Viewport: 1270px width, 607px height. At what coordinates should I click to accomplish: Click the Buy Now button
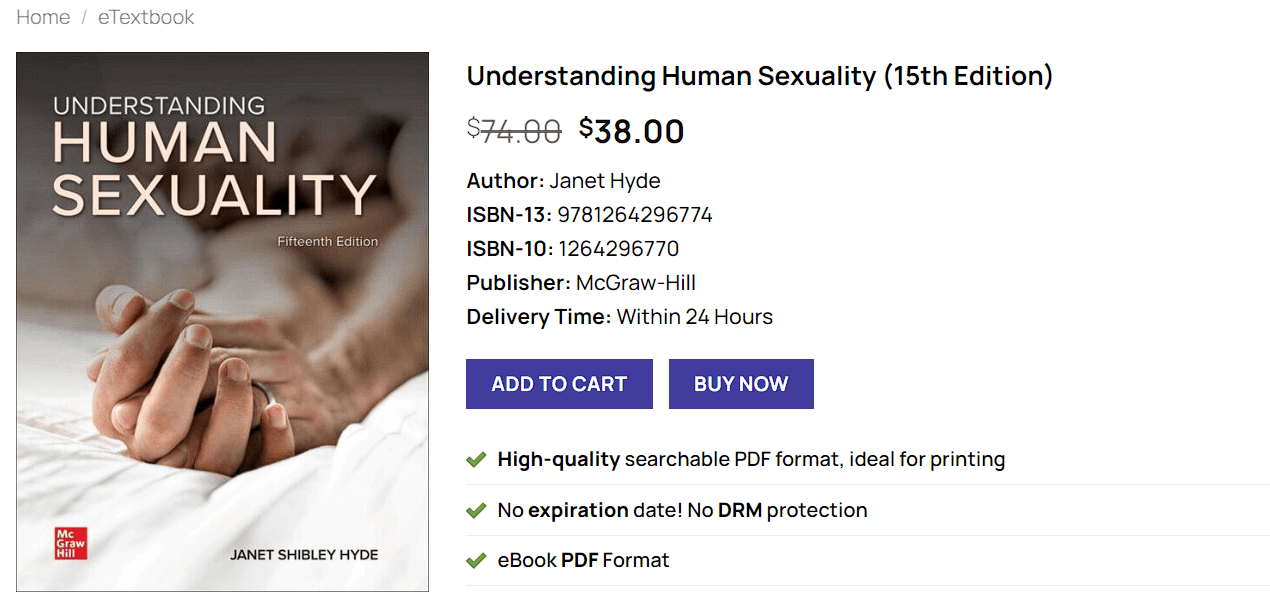(741, 383)
